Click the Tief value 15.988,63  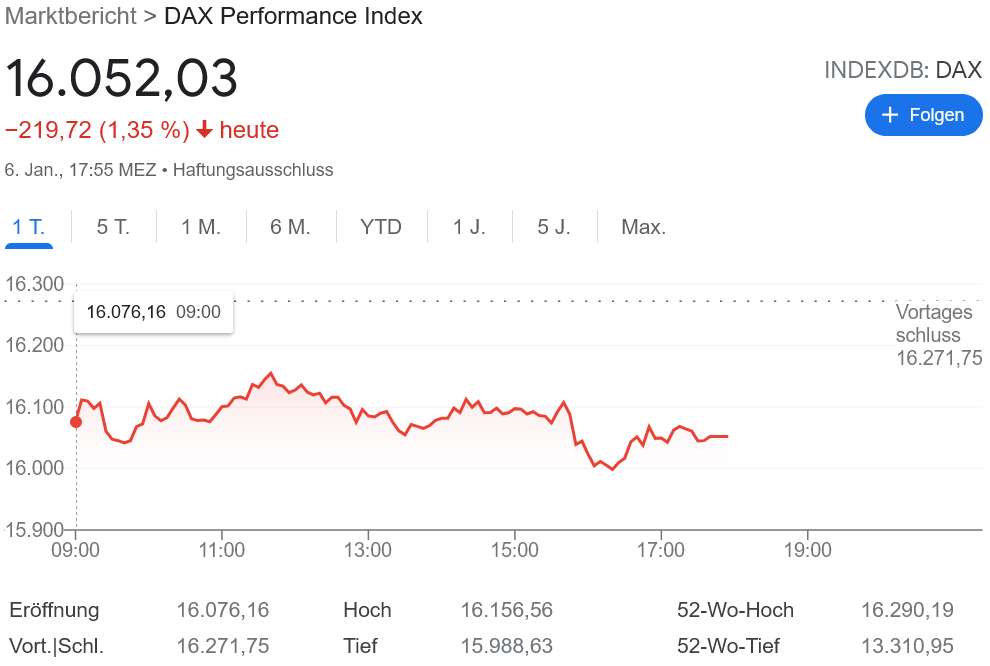pyautogui.click(x=506, y=646)
